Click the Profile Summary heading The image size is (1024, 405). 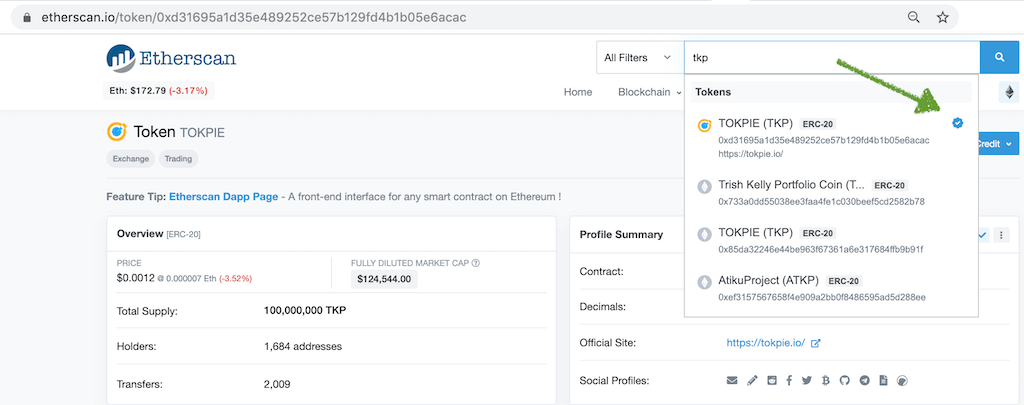621,234
